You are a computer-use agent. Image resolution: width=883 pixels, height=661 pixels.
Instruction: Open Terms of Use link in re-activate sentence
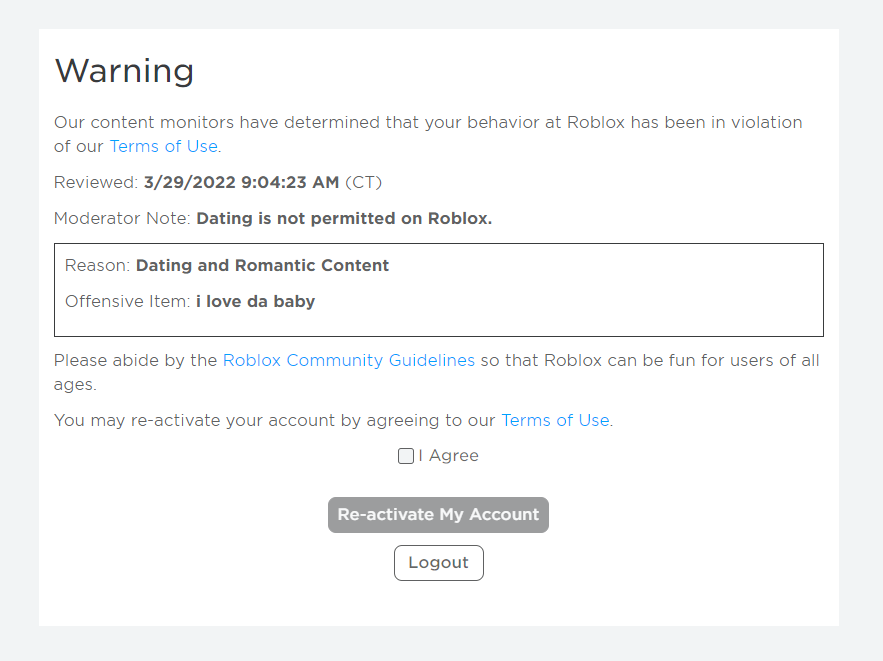click(x=555, y=420)
